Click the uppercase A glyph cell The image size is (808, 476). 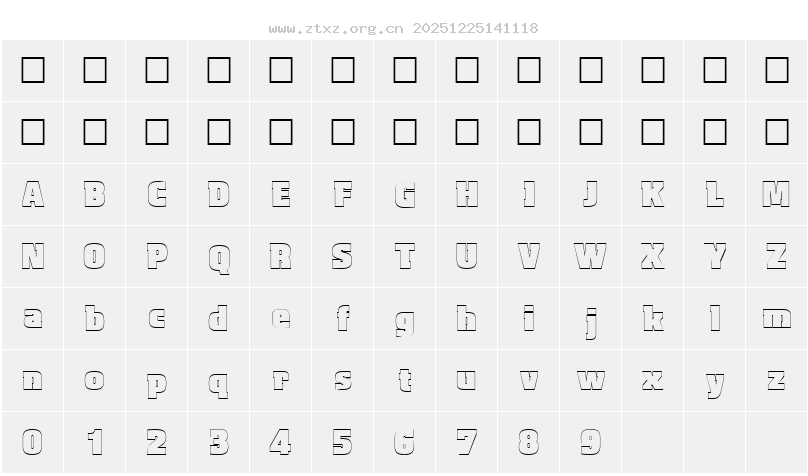(33, 194)
